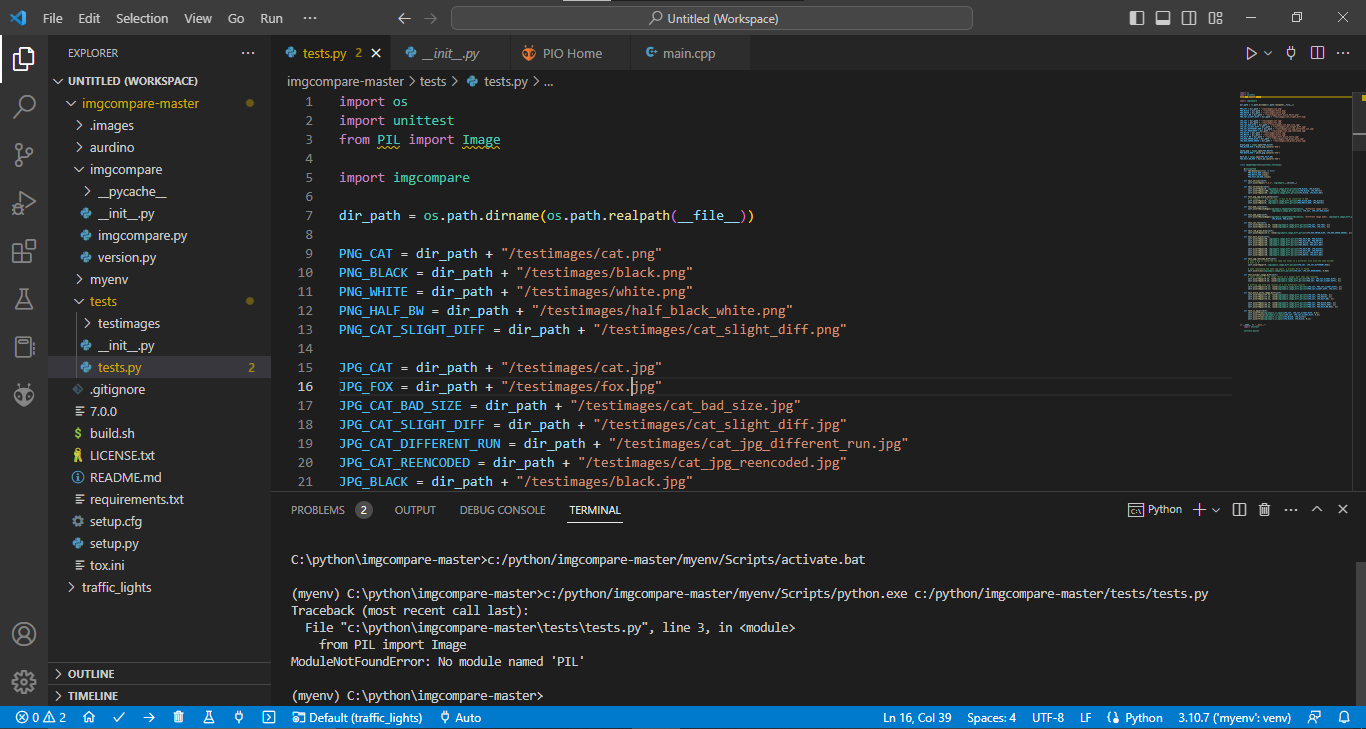Viewport: 1366px width, 729px height.
Task: Open the Testing flask view
Action: [24, 299]
